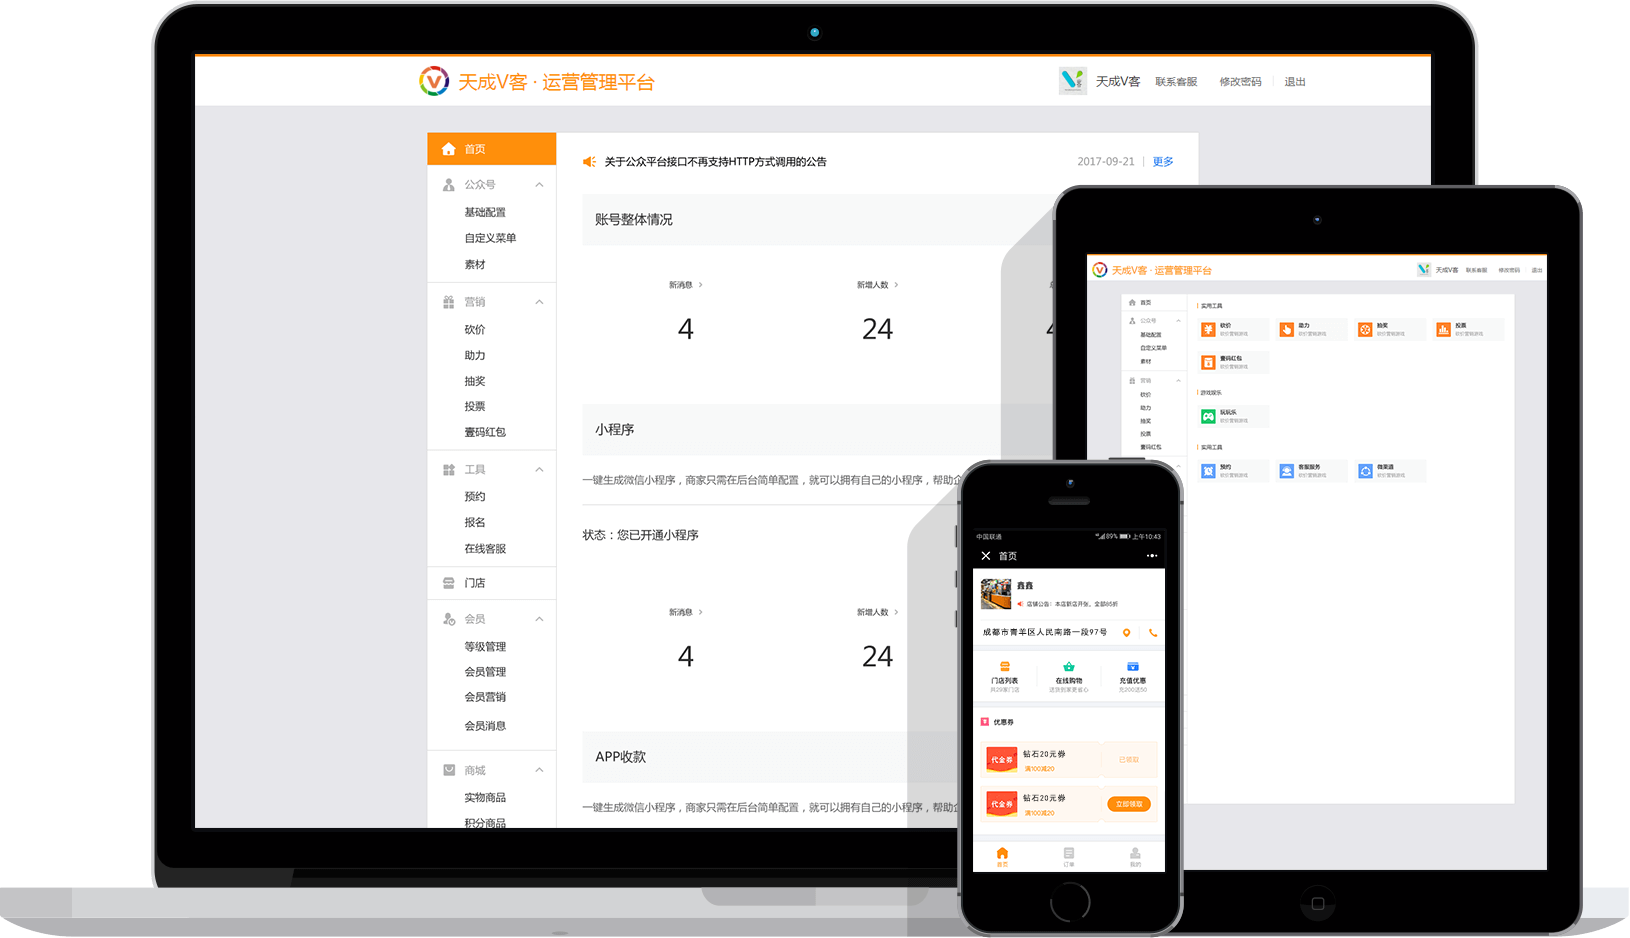This screenshot has height=938, width=1630.
Task: Open 在线购物 basket icon on the phone
Action: 1068,667
